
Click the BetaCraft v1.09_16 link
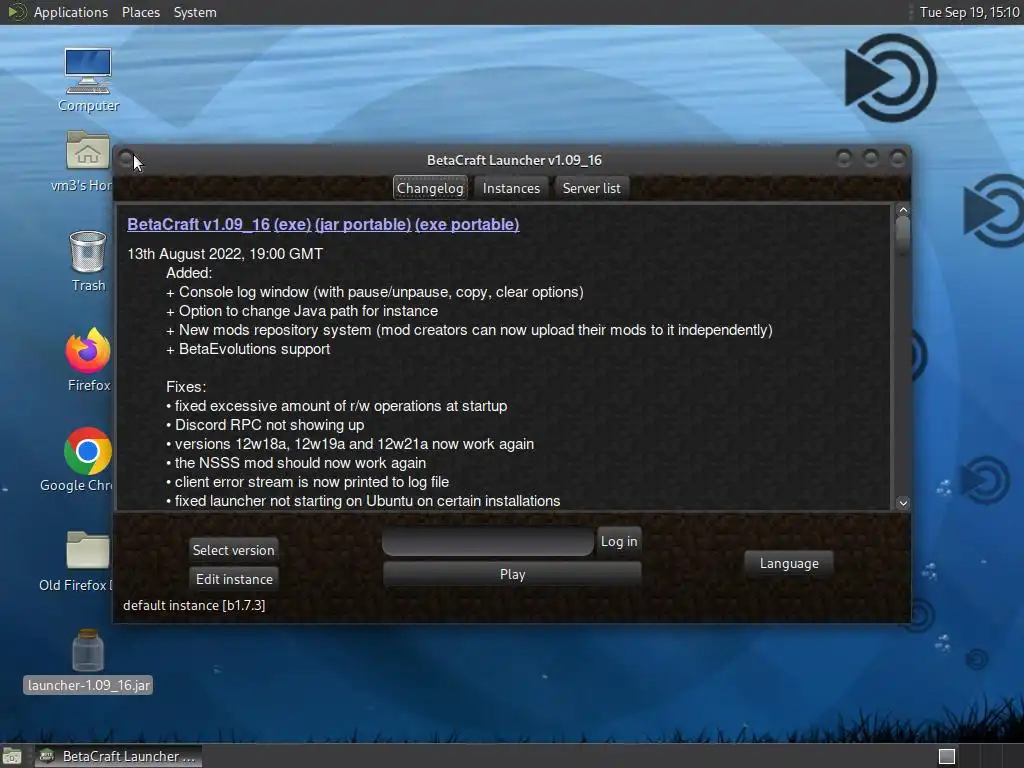pyautogui.click(x=199, y=224)
